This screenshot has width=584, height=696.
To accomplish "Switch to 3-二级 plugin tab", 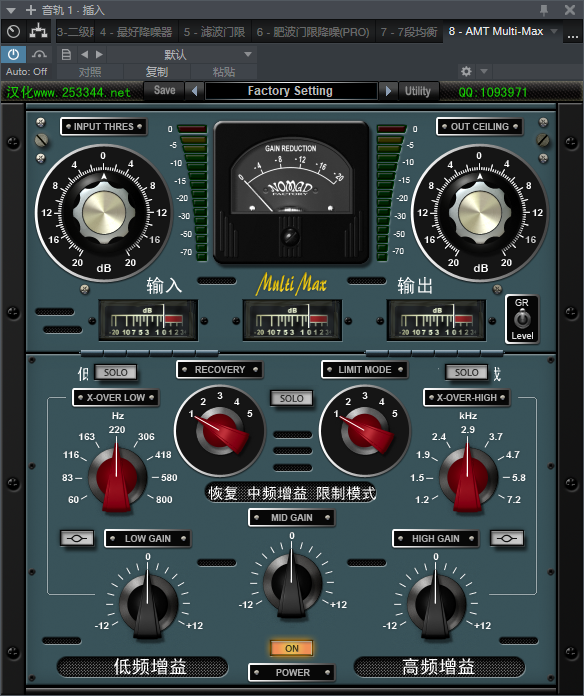I will pyautogui.click(x=75, y=32).
